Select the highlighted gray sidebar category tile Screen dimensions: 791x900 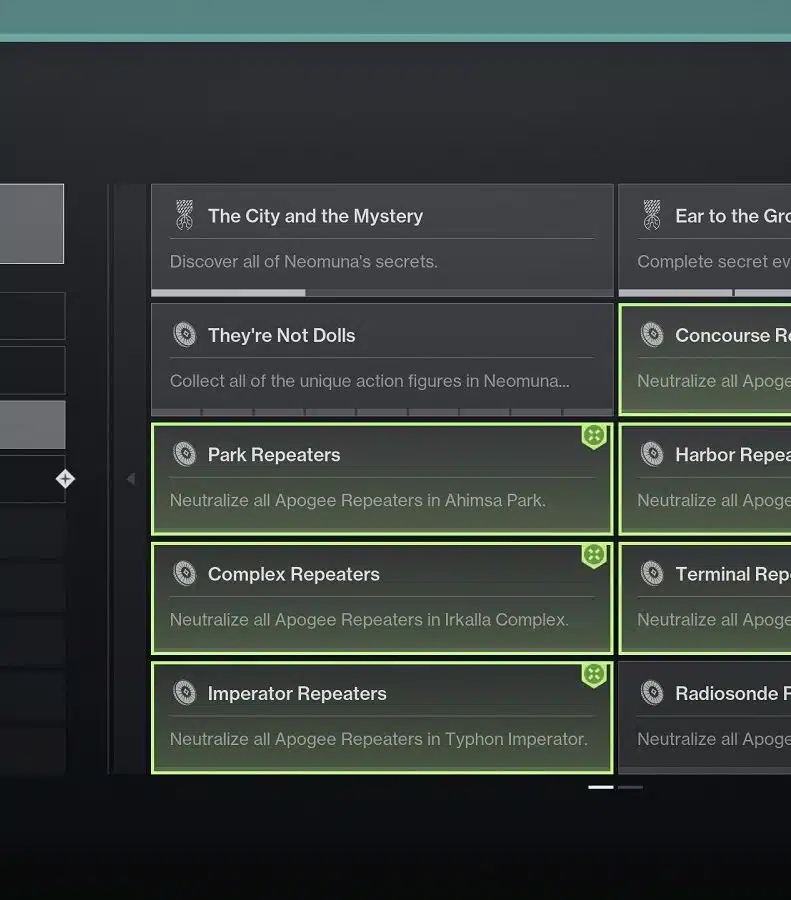(x=33, y=425)
